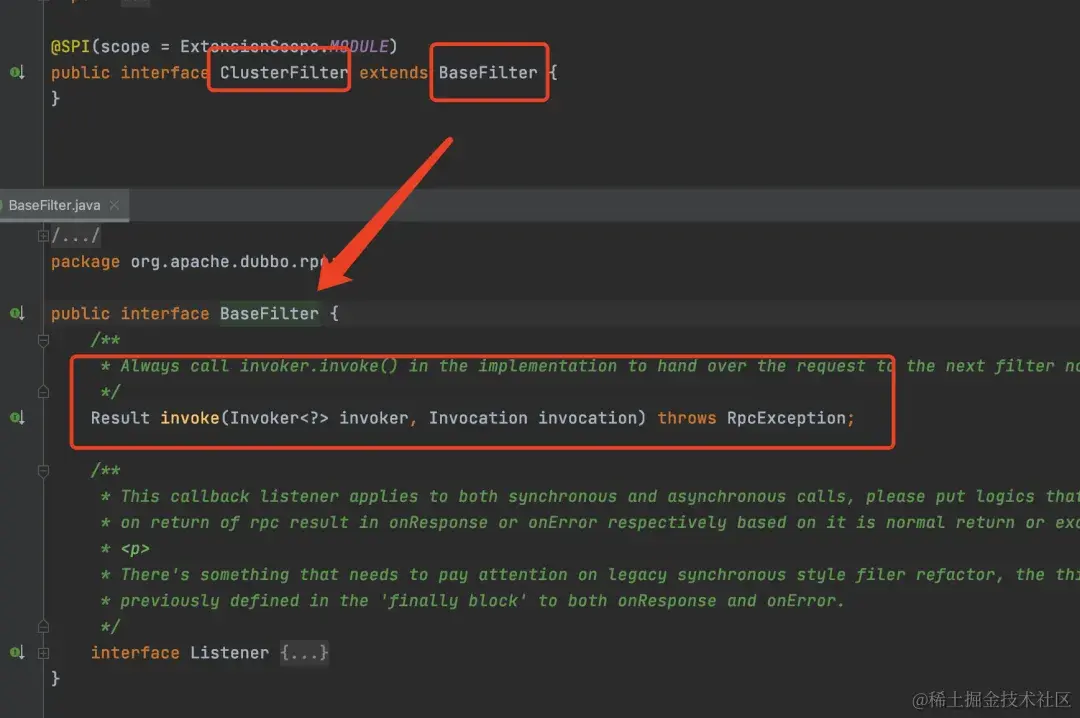Click the 'on return of rpc result' comment line
Screen dimensions: 1080x718
coord(590,522)
